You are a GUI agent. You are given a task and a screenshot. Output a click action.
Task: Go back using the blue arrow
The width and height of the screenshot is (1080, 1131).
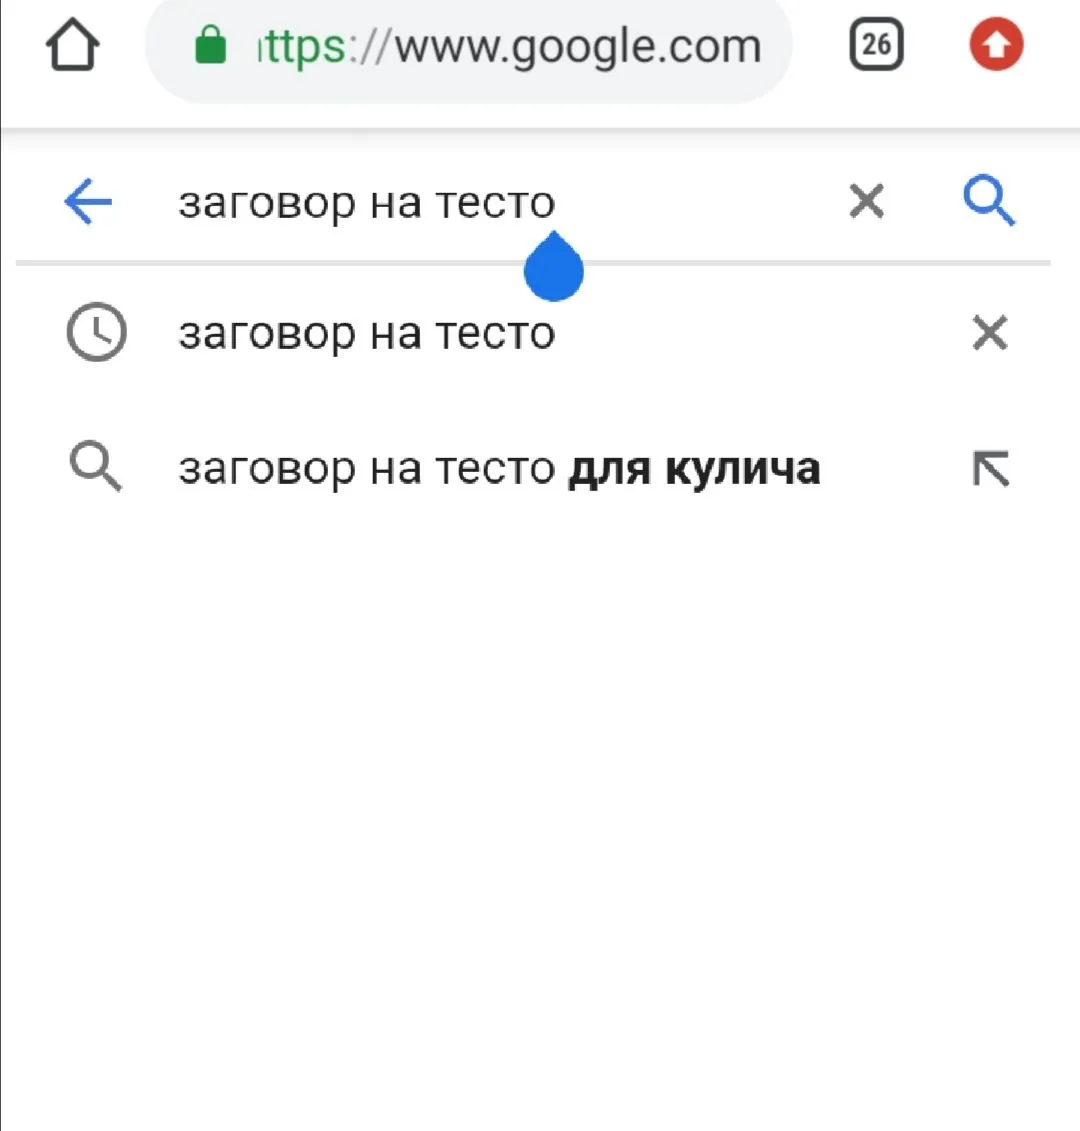point(88,202)
